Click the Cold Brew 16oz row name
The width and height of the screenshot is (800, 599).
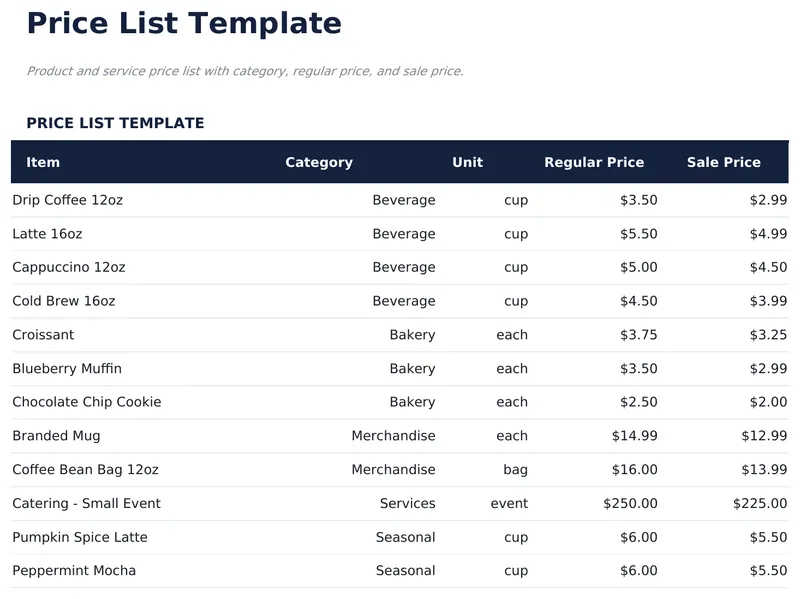coord(64,301)
